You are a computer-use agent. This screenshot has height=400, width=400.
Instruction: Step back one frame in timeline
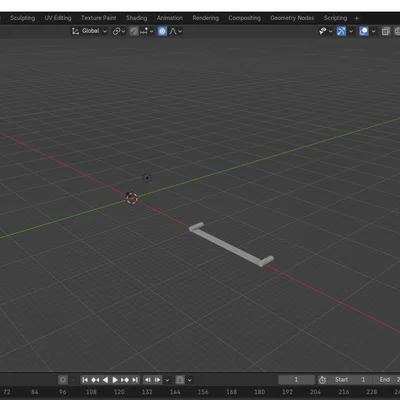click(x=147, y=380)
